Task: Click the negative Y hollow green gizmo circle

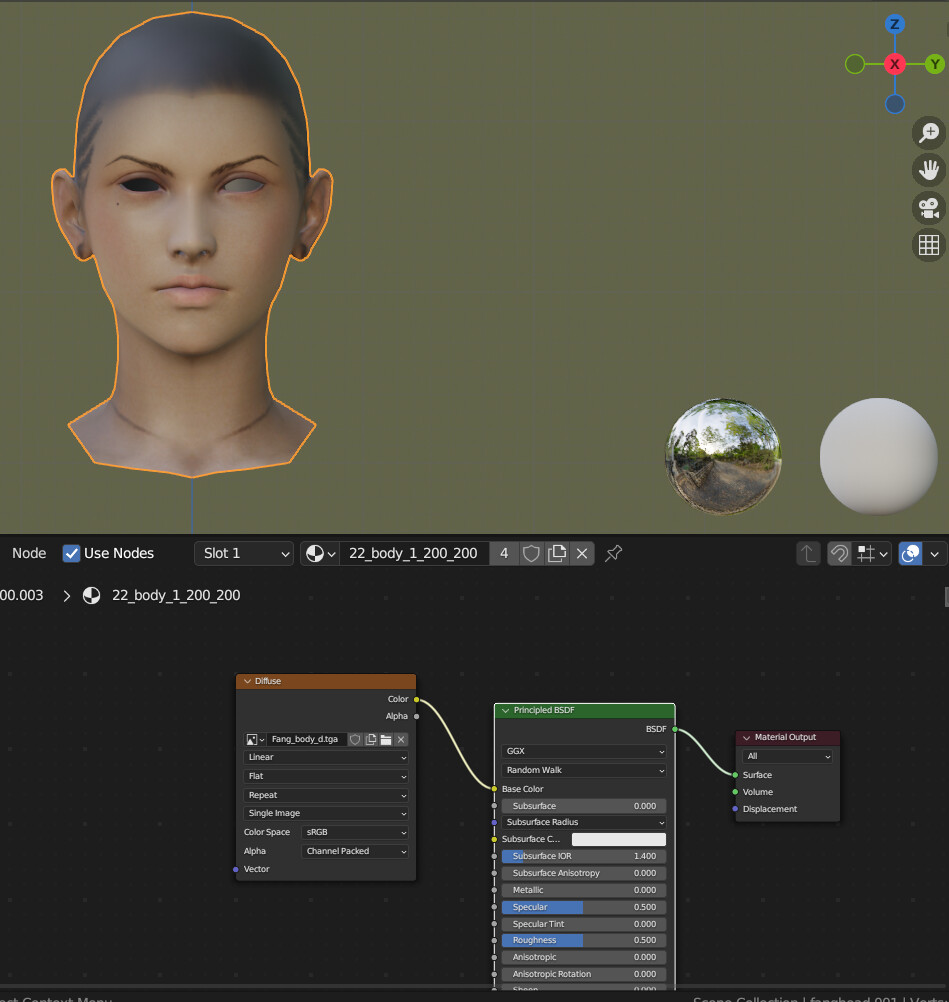Action: tap(855, 64)
